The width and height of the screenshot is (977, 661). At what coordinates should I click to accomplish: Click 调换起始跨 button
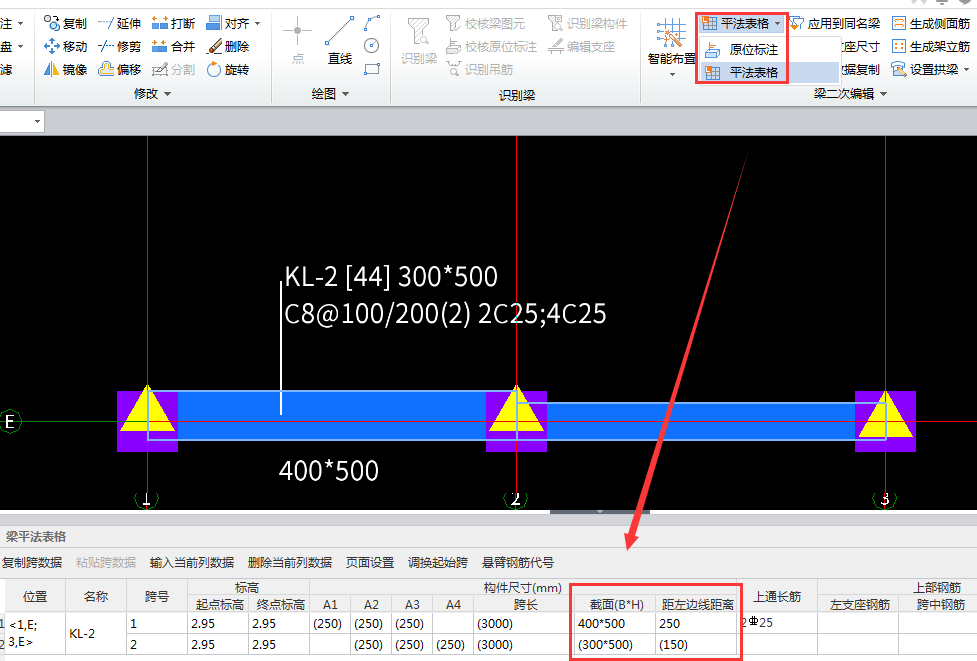point(438,563)
